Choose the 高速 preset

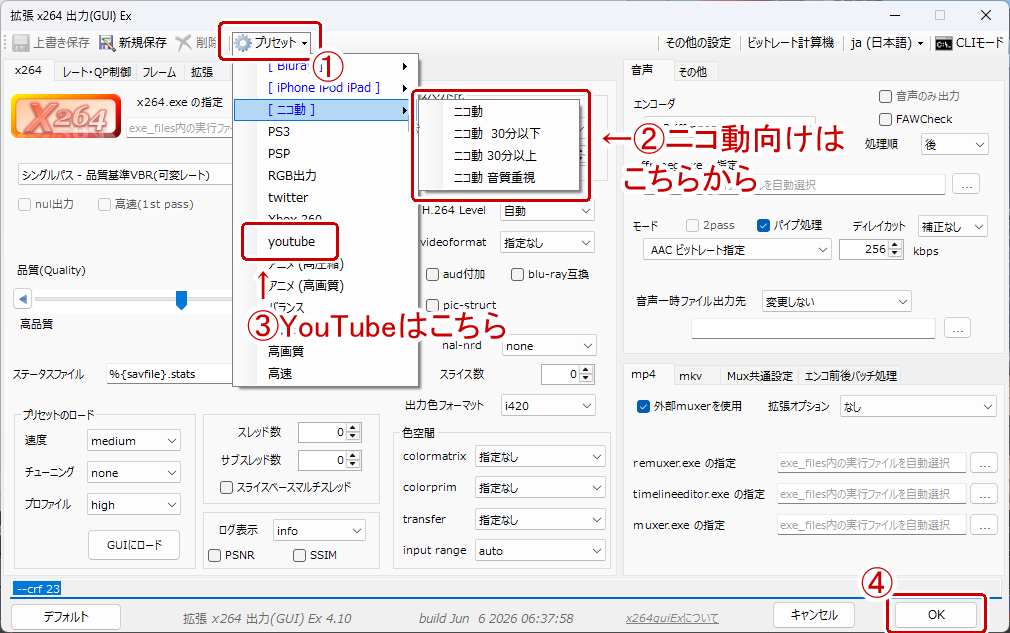point(280,373)
